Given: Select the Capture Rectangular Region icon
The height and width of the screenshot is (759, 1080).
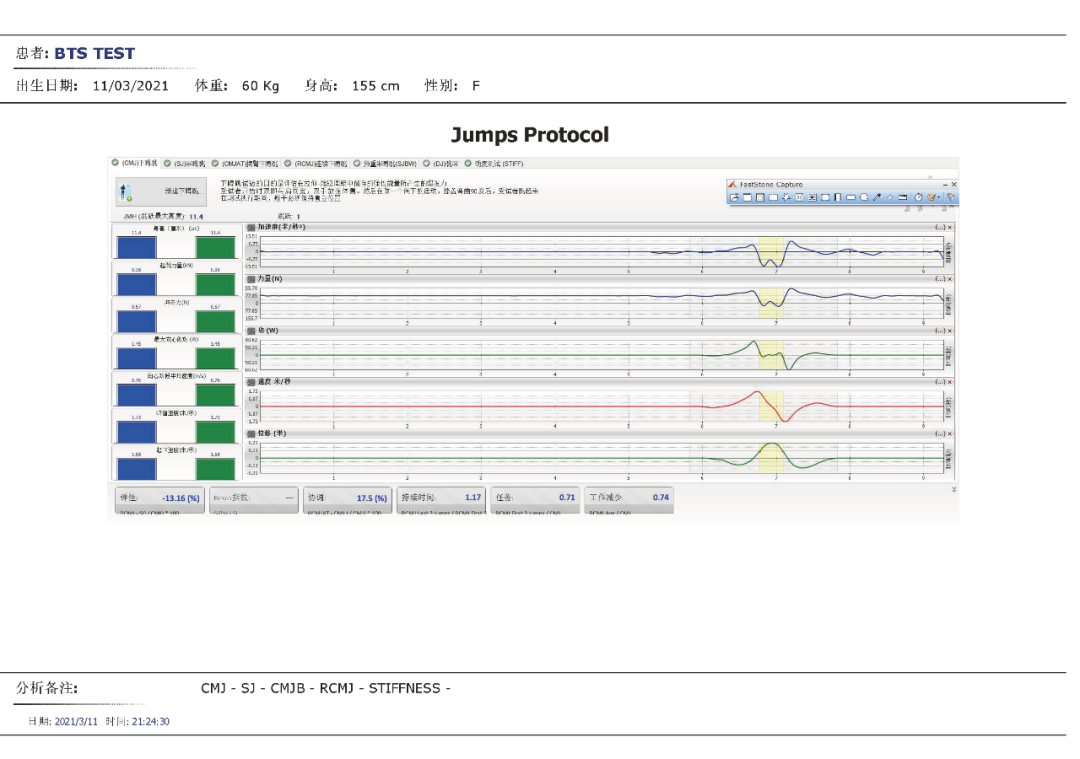Looking at the screenshot, I should (773, 197).
